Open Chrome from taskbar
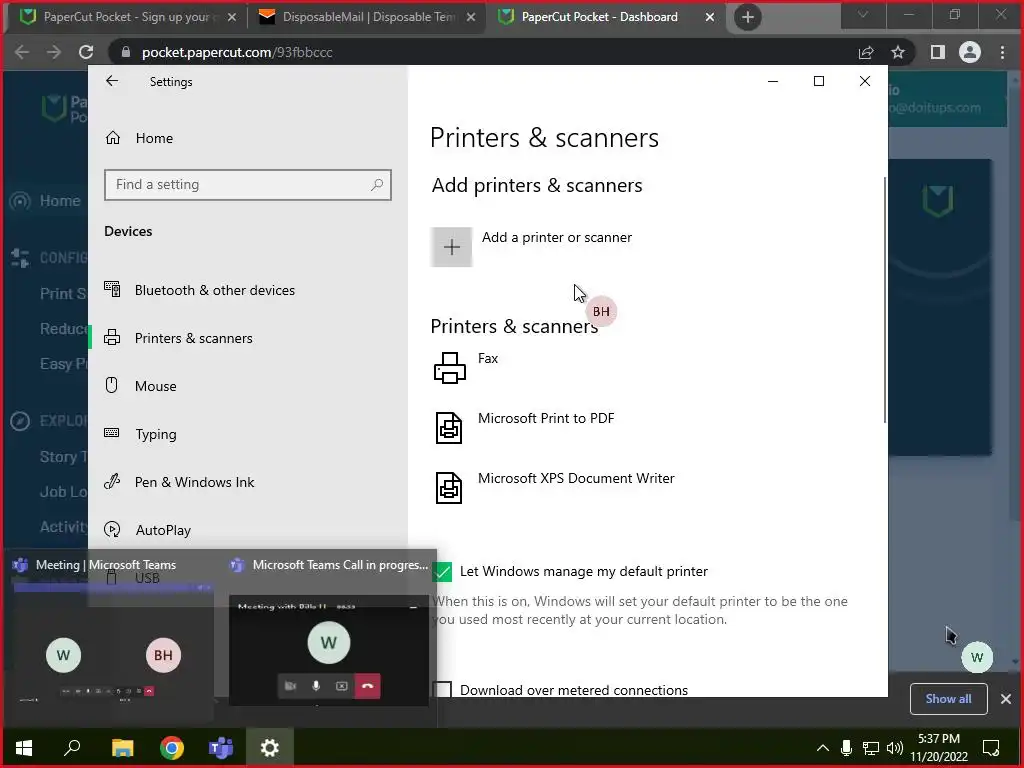 pos(172,748)
